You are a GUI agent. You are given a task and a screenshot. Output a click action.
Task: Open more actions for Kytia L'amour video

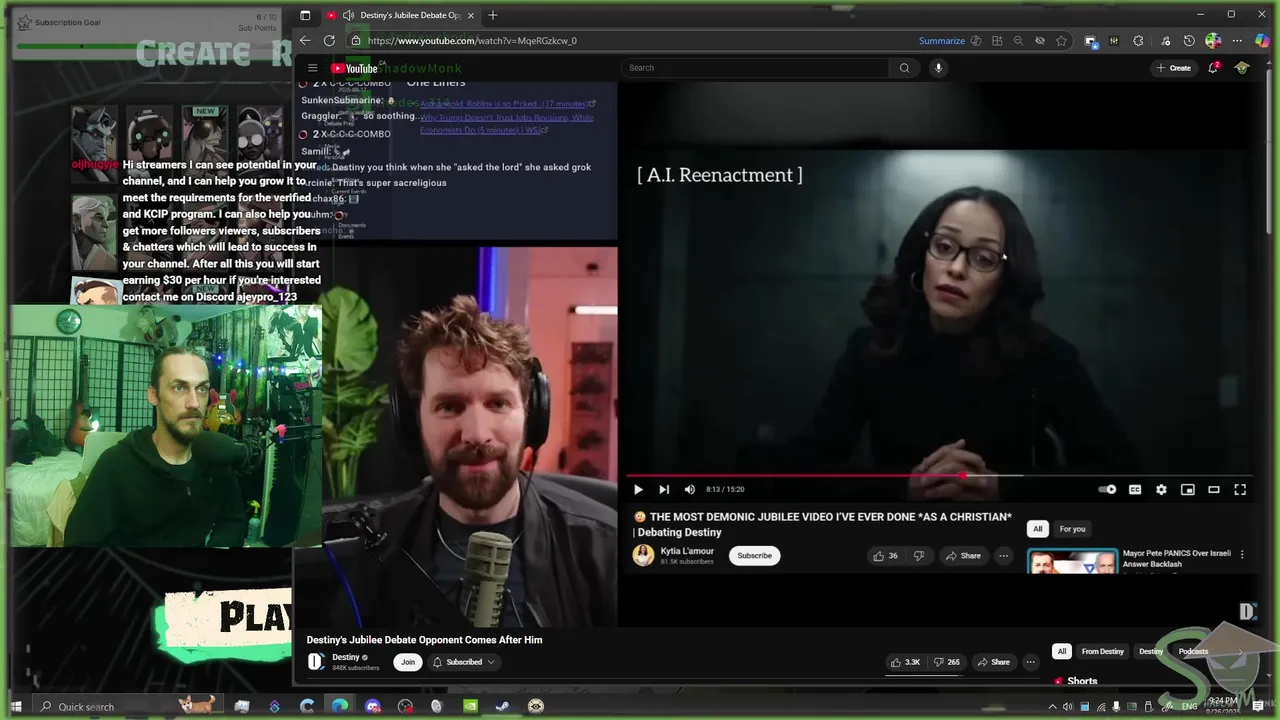coord(1003,556)
